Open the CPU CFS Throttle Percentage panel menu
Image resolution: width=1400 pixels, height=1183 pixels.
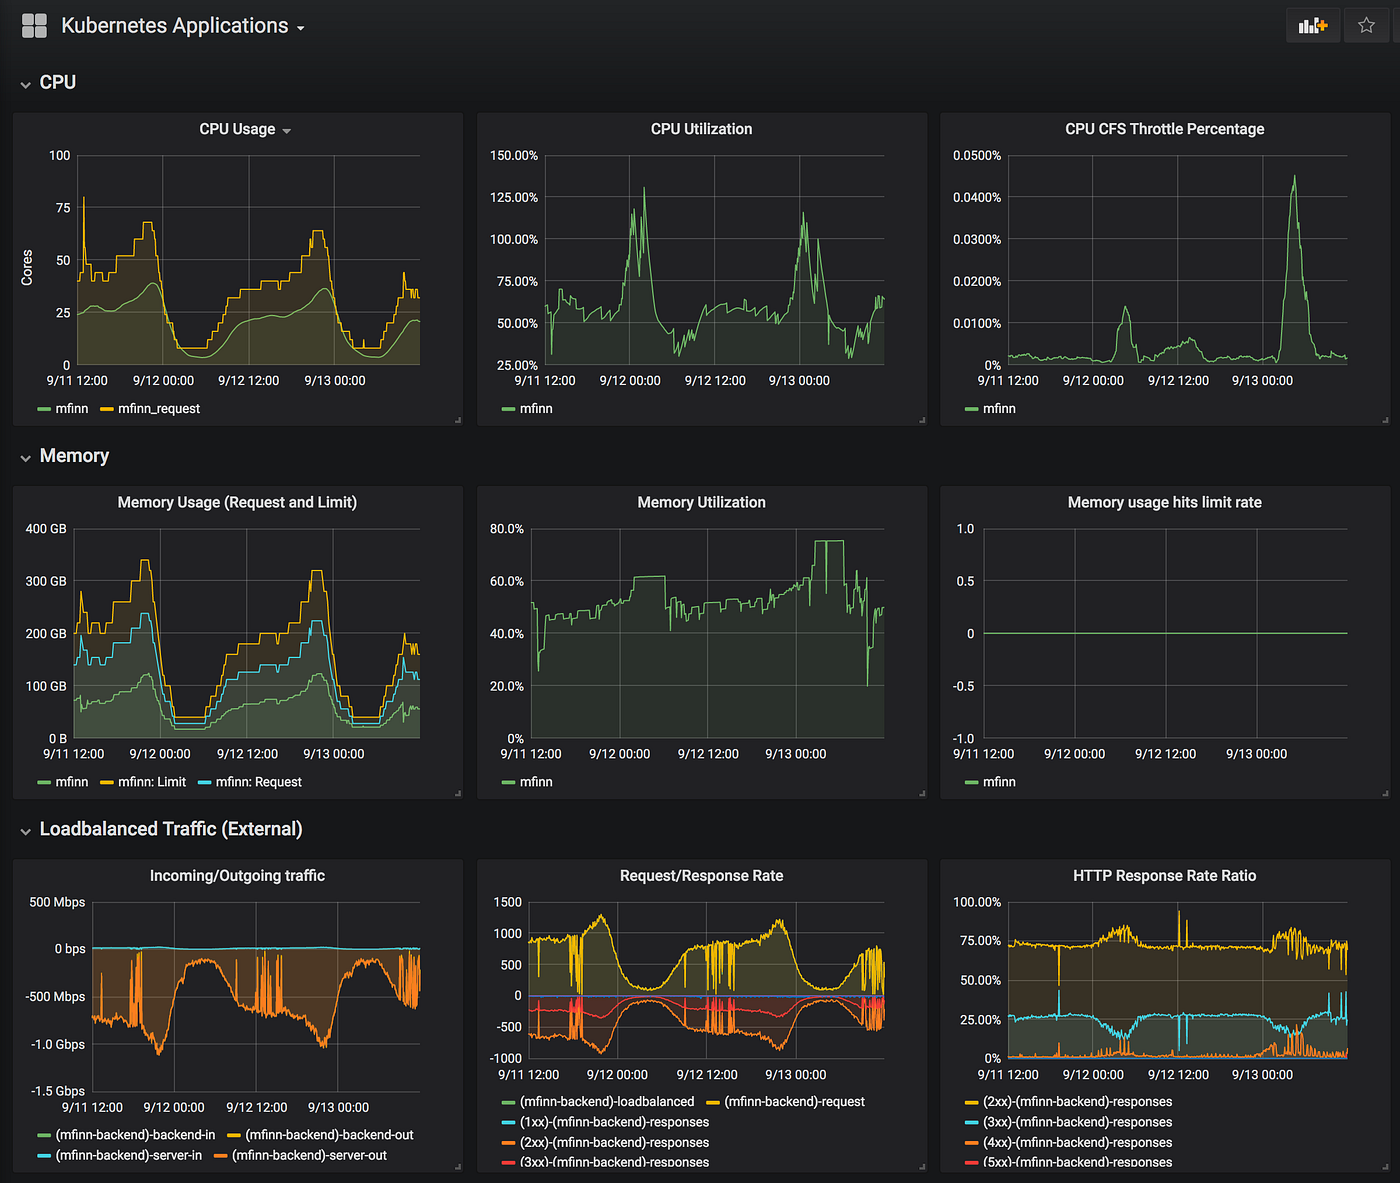tap(1164, 129)
